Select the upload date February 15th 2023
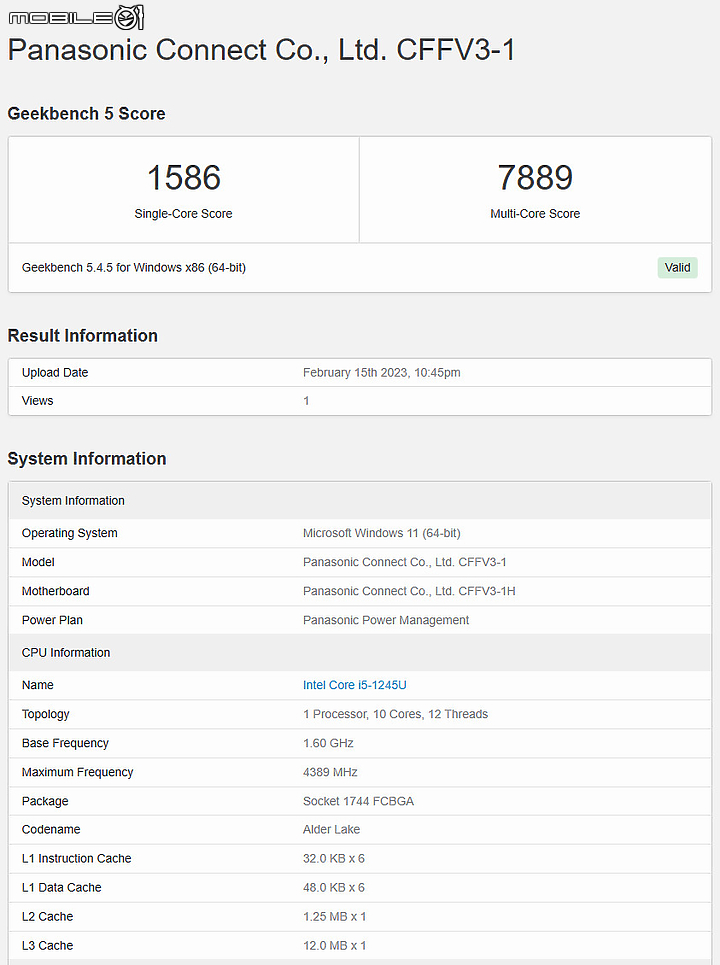720x965 pixels. coord(382,372)
